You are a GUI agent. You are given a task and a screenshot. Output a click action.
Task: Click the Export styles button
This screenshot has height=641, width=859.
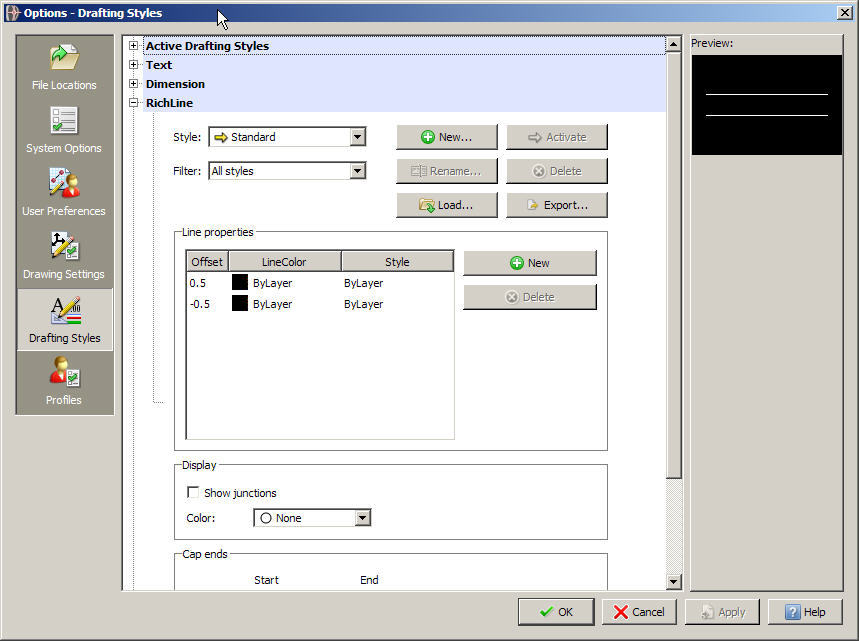pyautogui.click(x=556, y=205)
